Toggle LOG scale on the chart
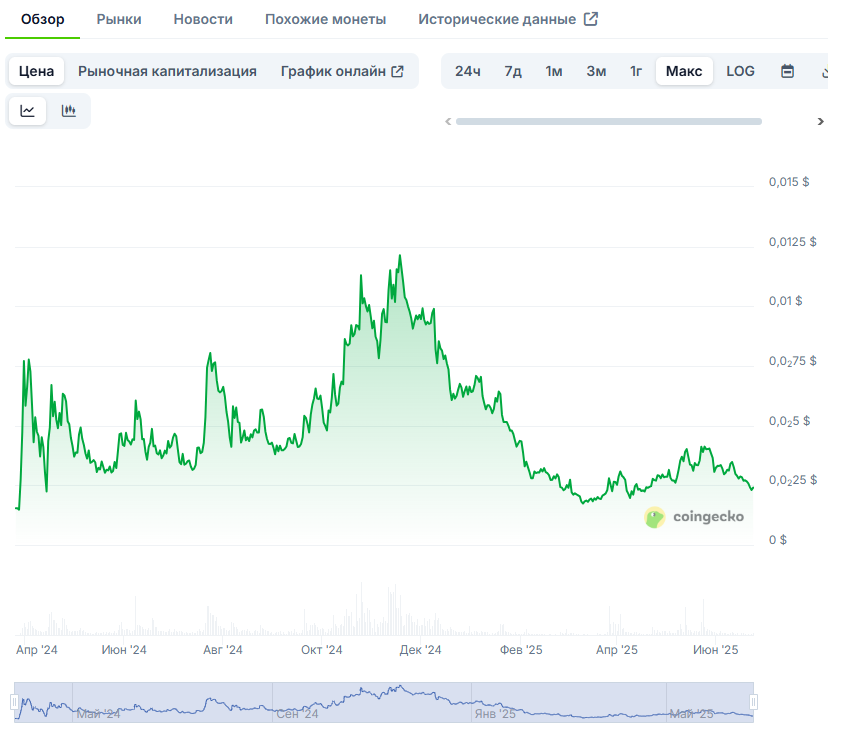 (740, 71)
